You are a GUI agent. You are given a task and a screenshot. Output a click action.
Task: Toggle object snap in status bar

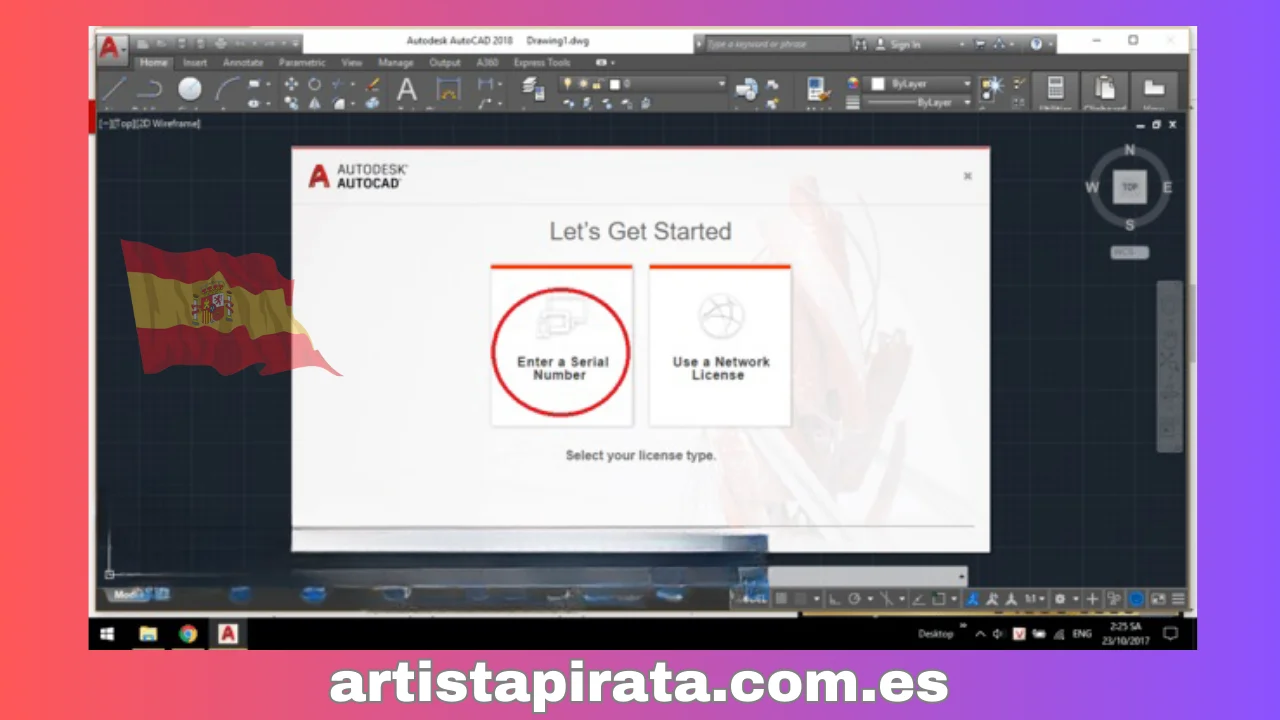click(940, 599)
